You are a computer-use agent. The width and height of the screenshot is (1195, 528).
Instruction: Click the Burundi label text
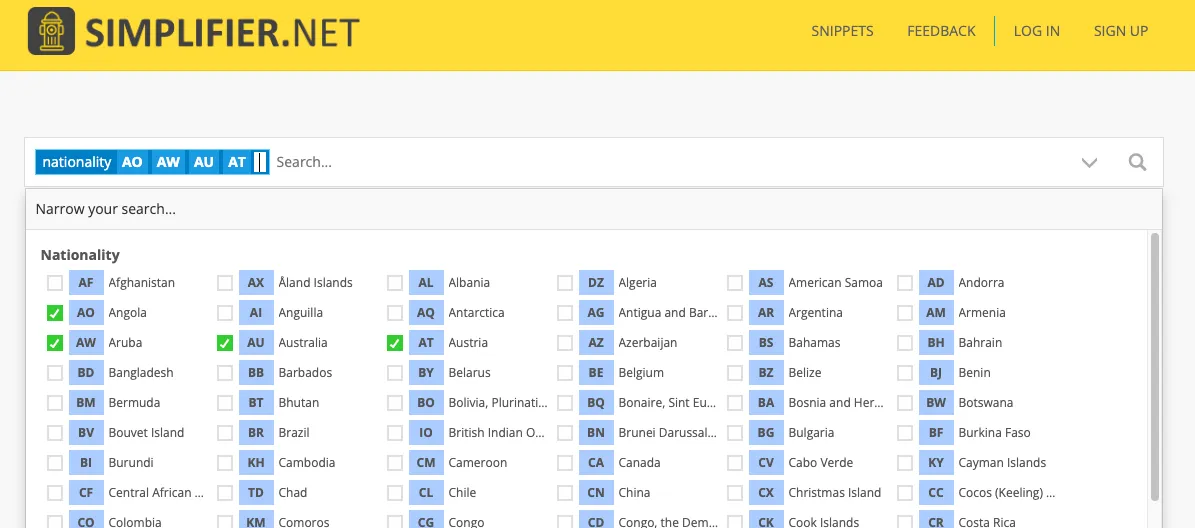[131, 462]
